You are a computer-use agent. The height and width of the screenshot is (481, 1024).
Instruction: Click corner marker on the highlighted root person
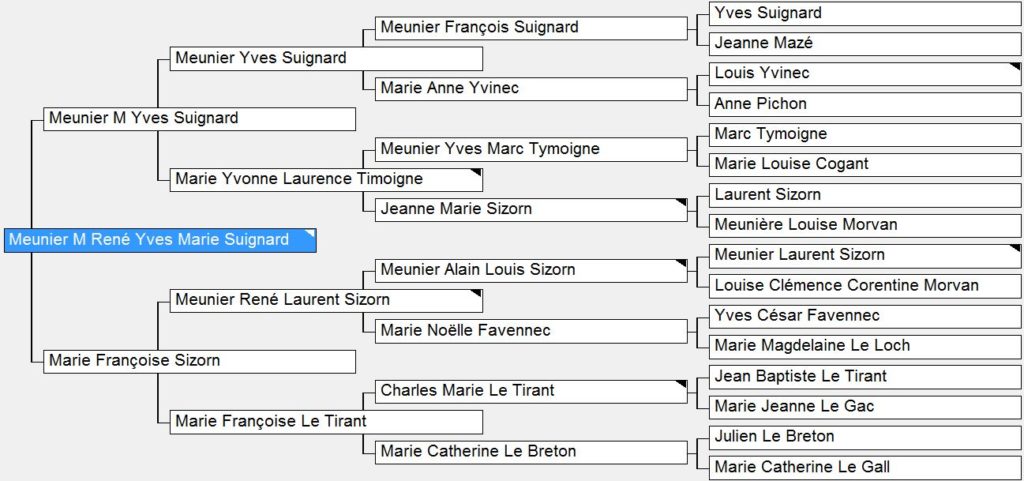[x=310, y=234]
